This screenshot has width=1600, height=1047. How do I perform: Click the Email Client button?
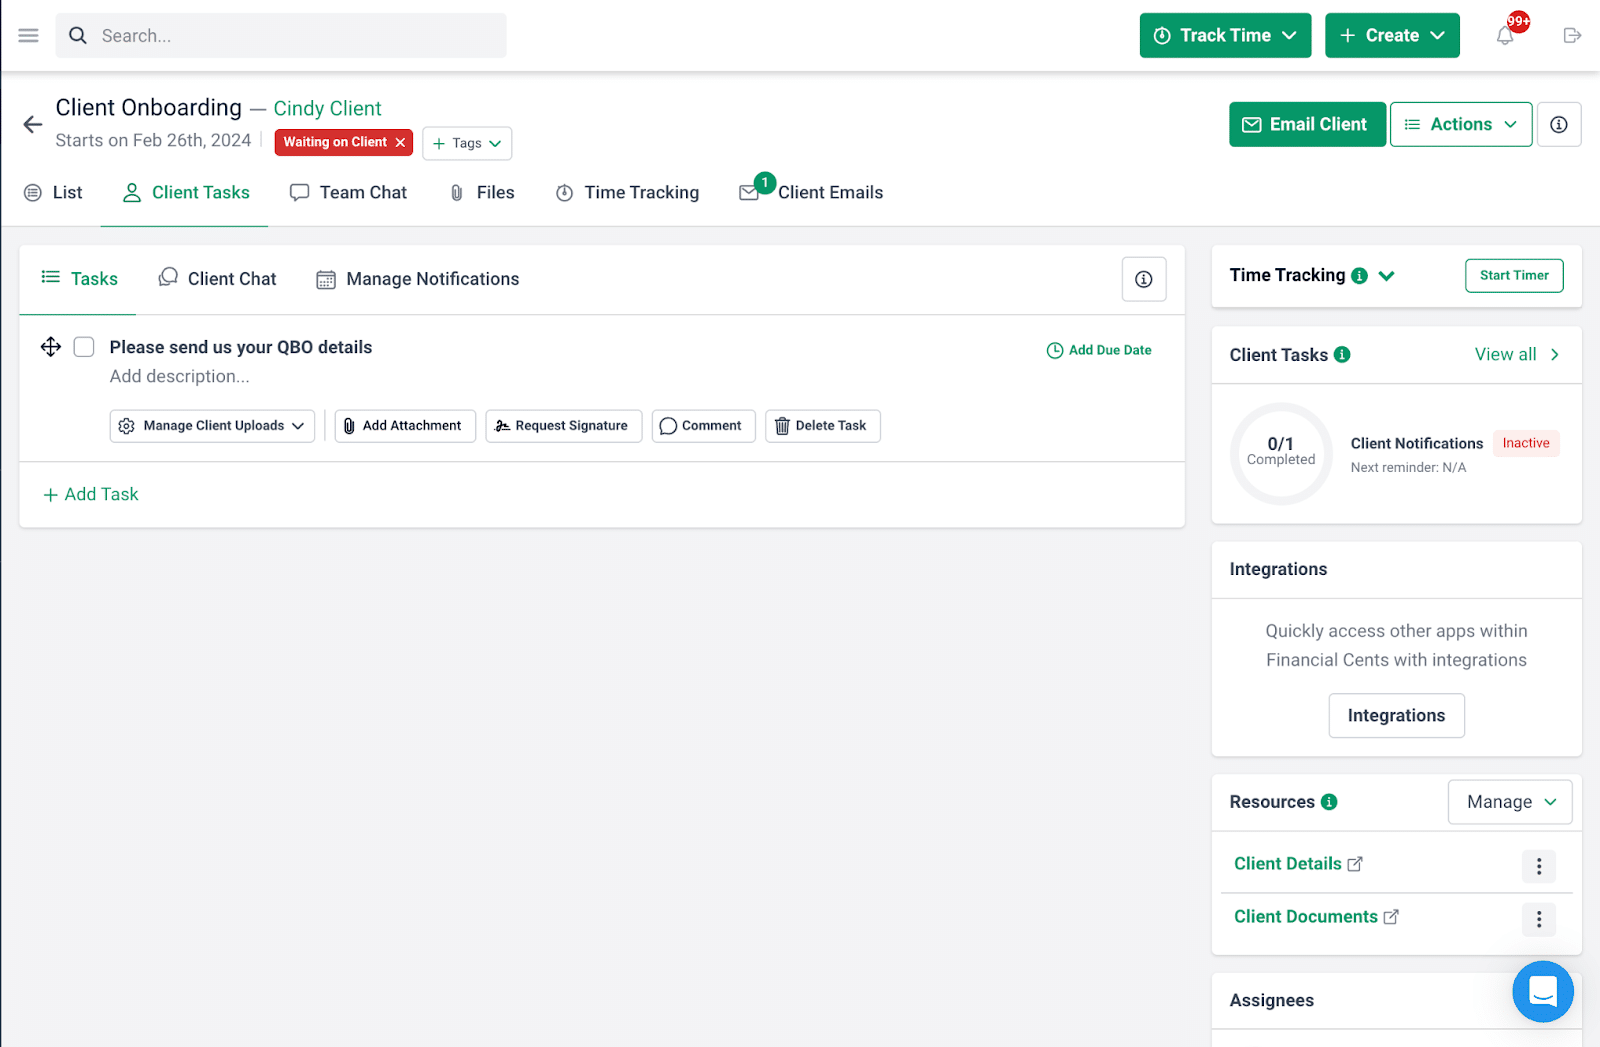(1307, 125)
